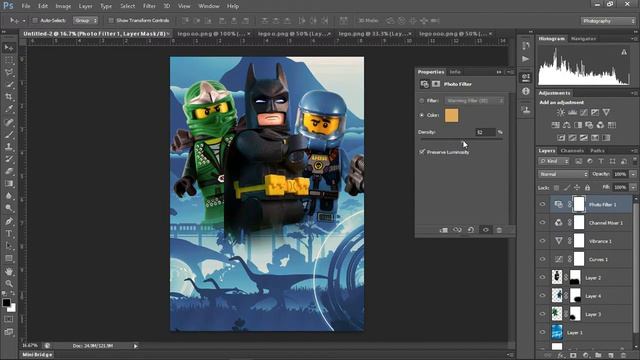Open the Warming Filter dropdown
This screenshot has height=360, width=640.
point(474,100)
